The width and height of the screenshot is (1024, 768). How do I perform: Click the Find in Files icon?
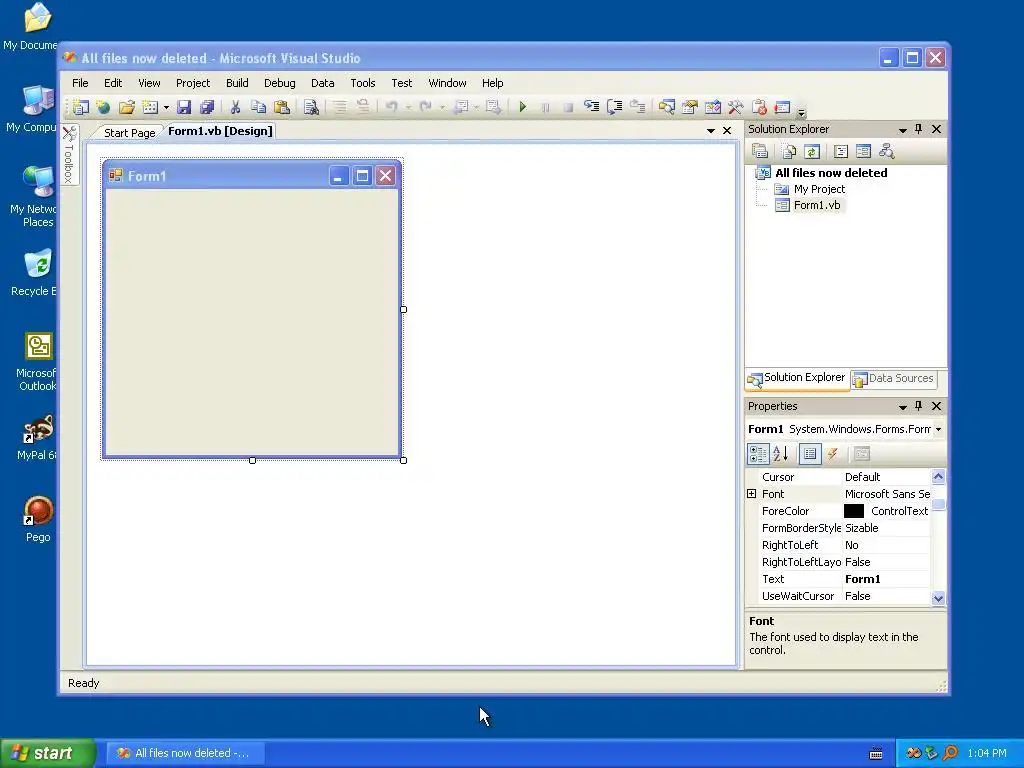pos(311,107)
